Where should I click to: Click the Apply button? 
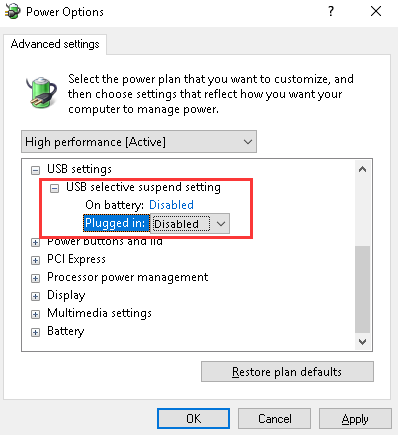pyautogui.click(x=355, y=419)
